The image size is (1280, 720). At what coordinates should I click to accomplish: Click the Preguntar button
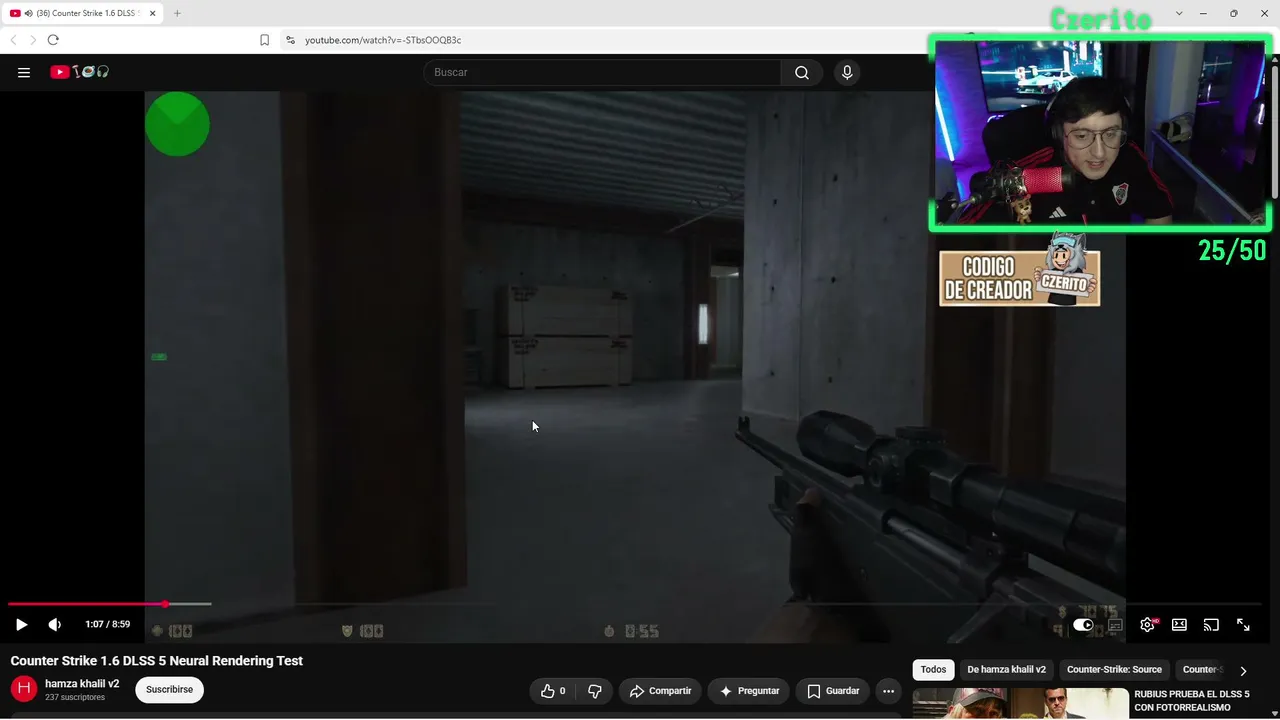749,691
